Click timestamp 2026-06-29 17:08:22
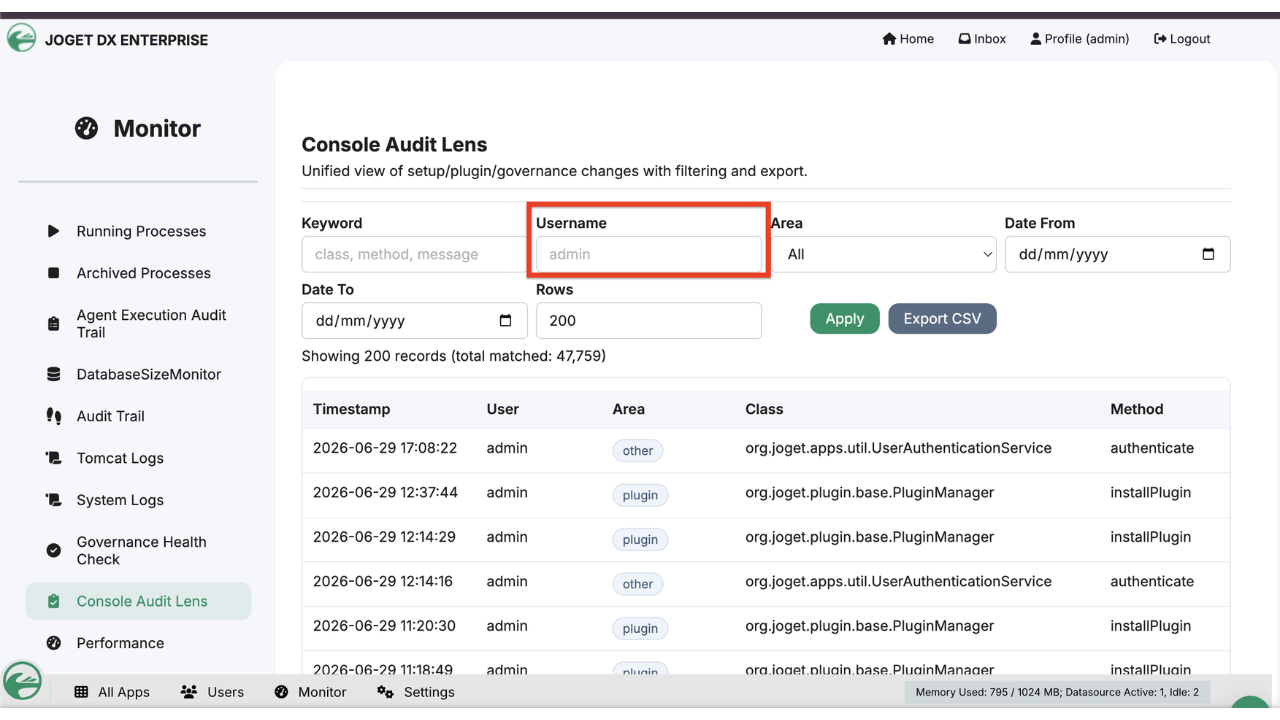 point(385,448)
